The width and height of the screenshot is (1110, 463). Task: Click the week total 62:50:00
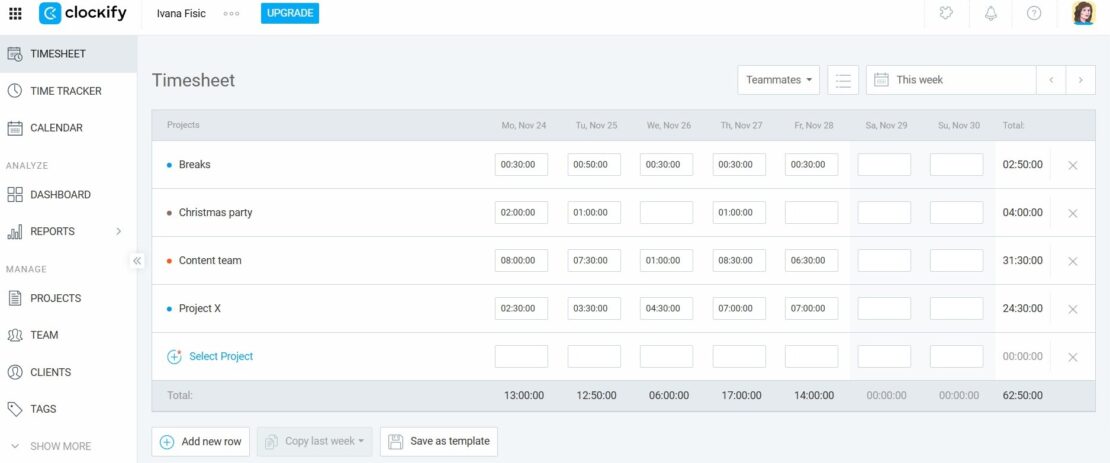point(1022,396)
